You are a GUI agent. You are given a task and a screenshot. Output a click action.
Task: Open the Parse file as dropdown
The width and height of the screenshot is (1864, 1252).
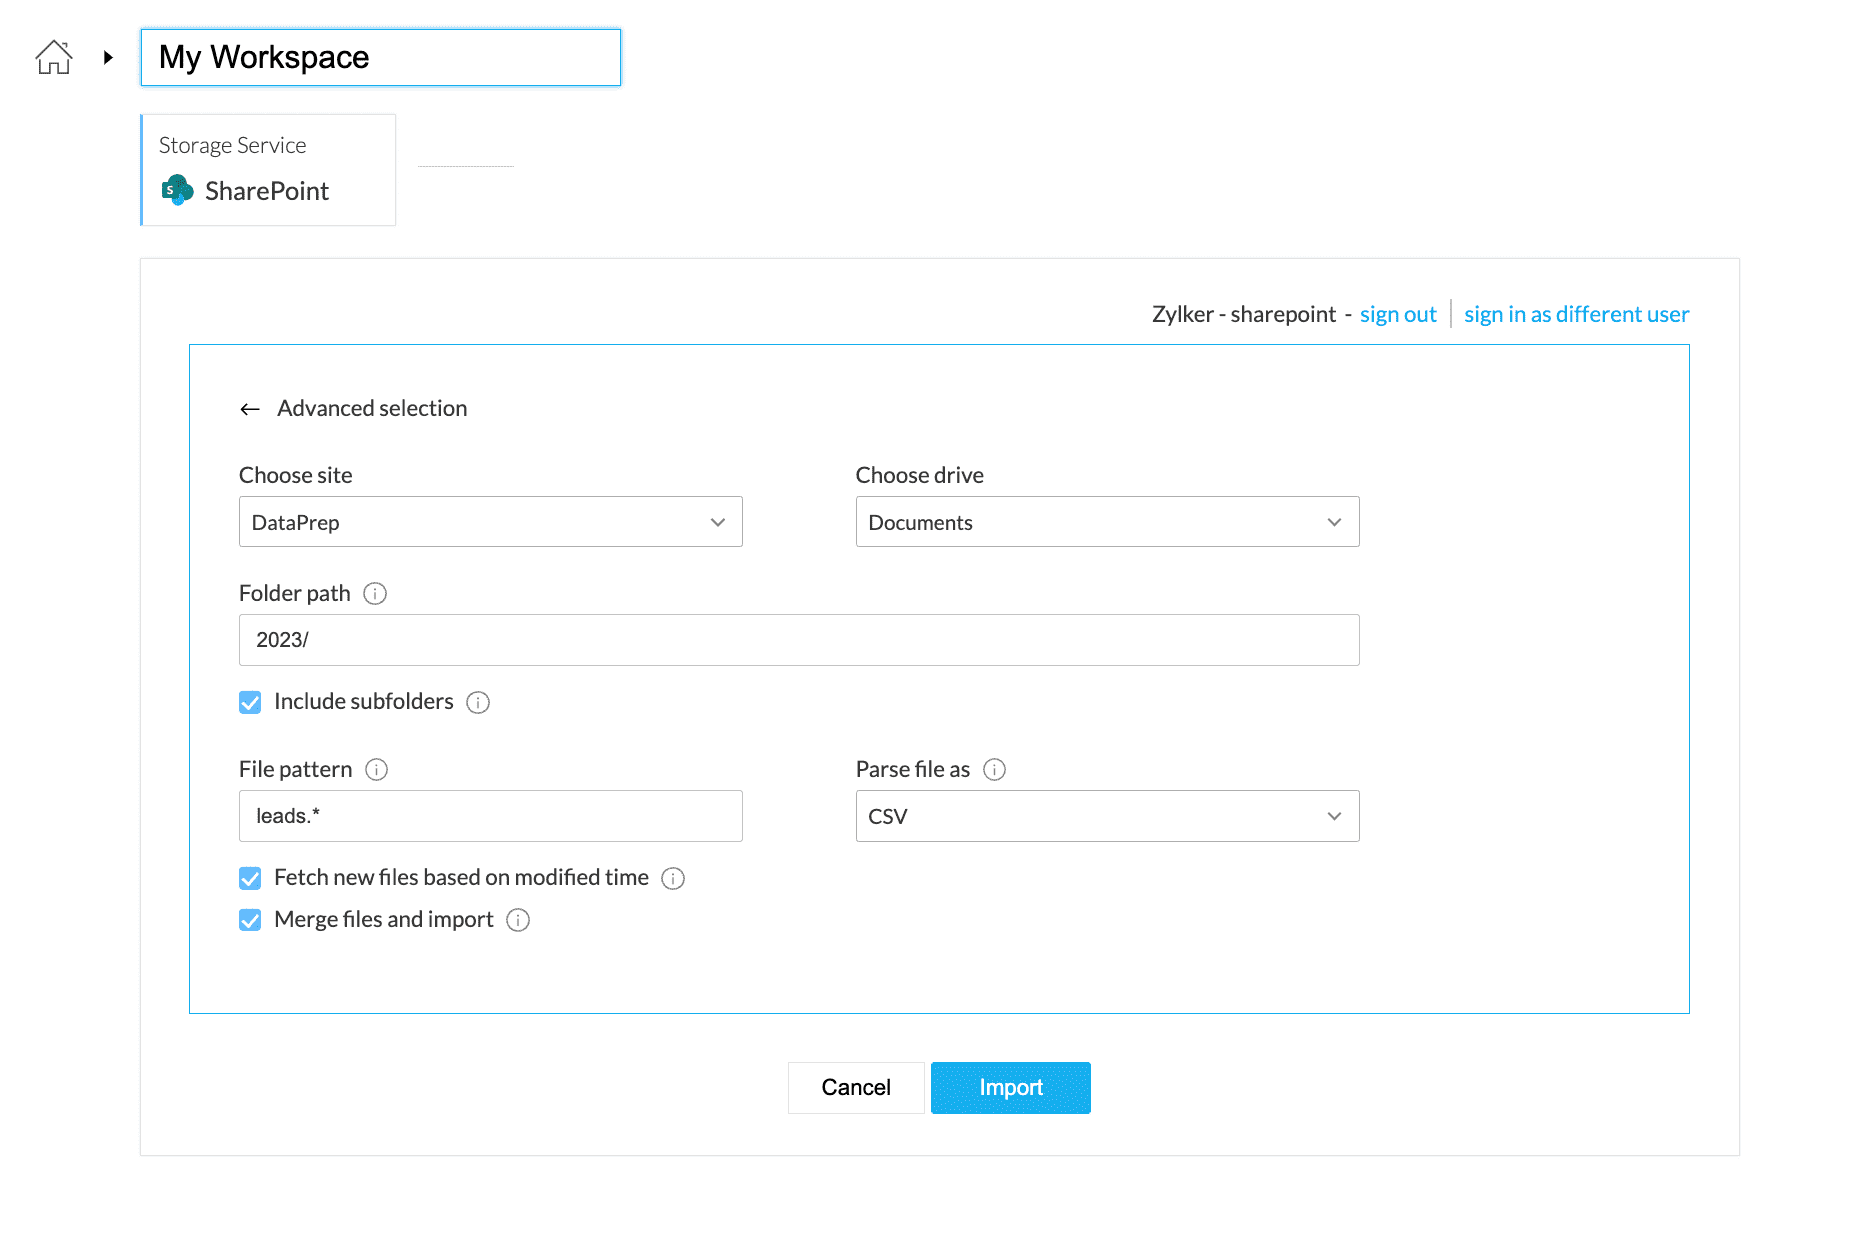1107,816
